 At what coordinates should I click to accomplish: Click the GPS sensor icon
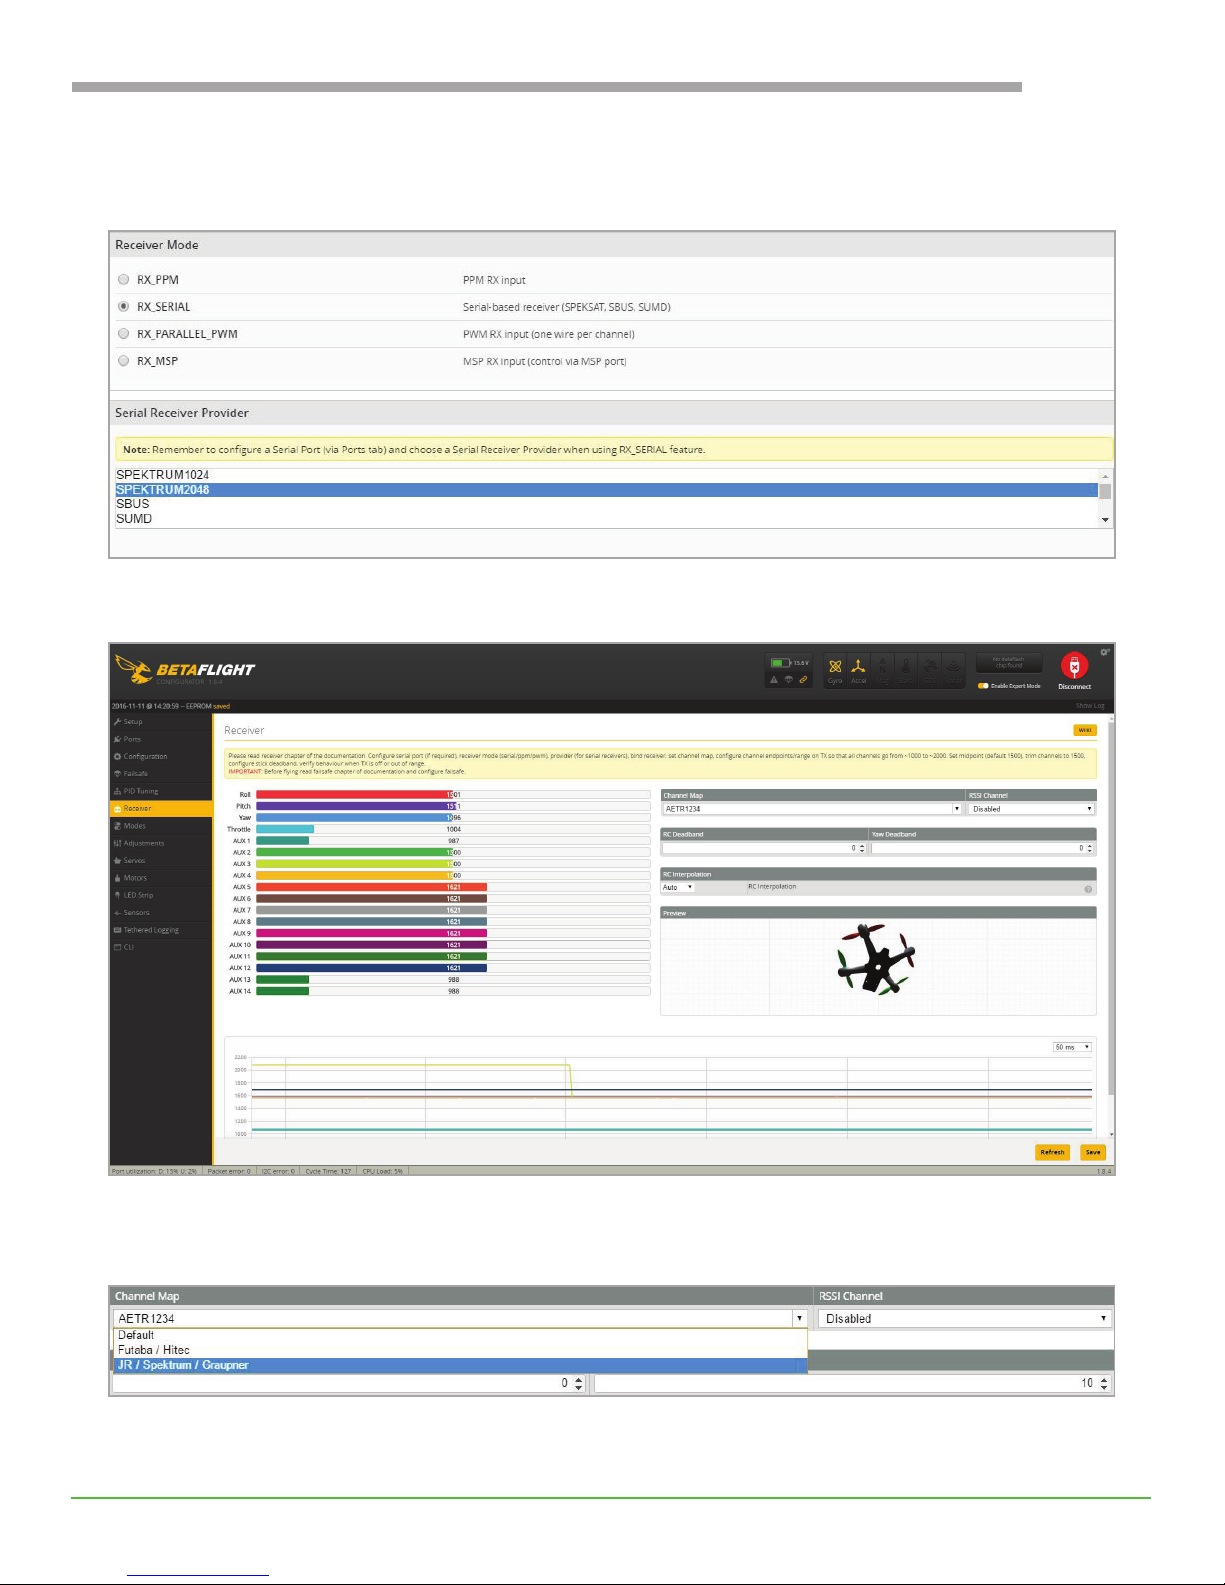point(930,670)
